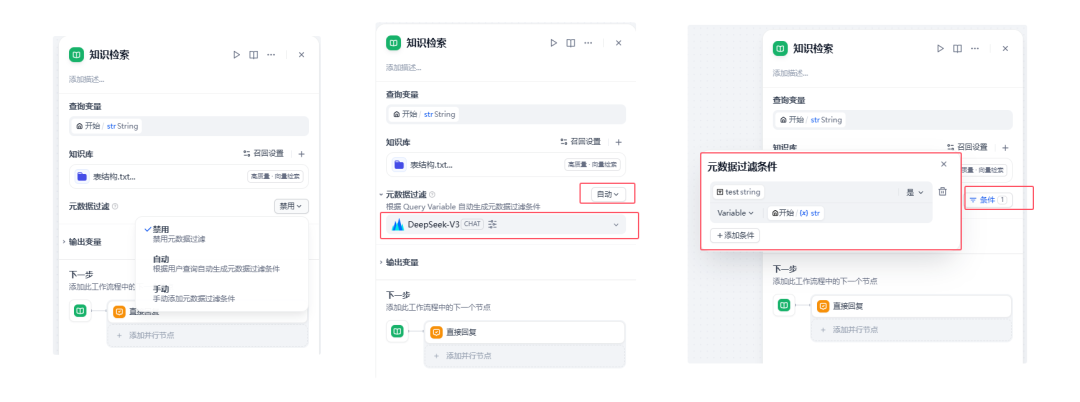1080x402 pixels.
Task: Open the 是 operator dropdown in the filter condition
Action: coord(915,193)
